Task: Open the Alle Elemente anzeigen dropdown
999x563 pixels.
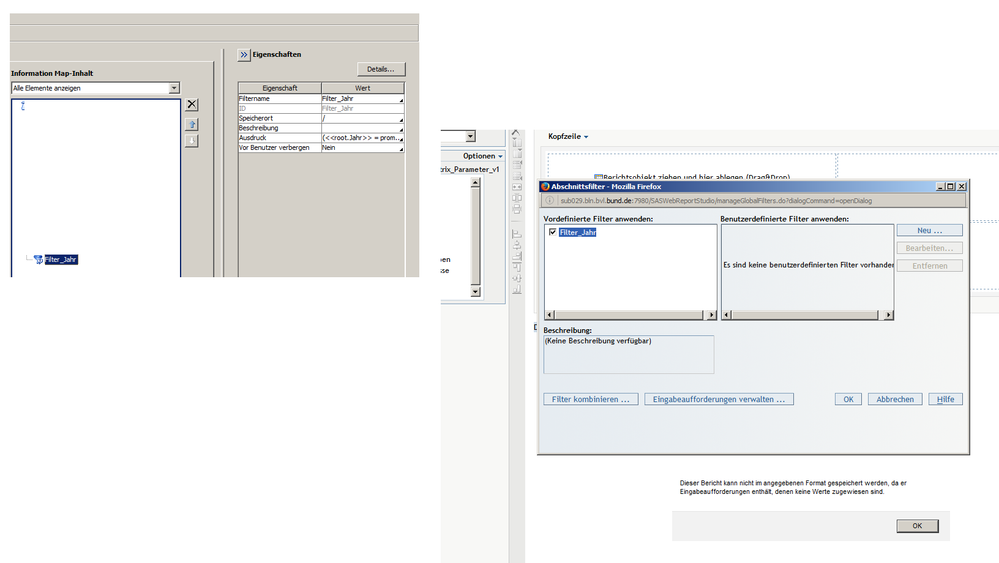Action: click(x=174, y=88)
